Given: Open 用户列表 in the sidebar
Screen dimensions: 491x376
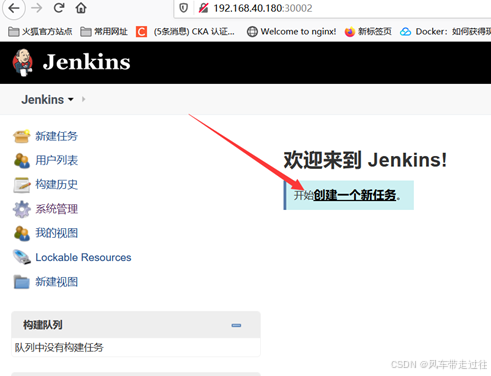Looking at the screenshot, I should [57, 160].
